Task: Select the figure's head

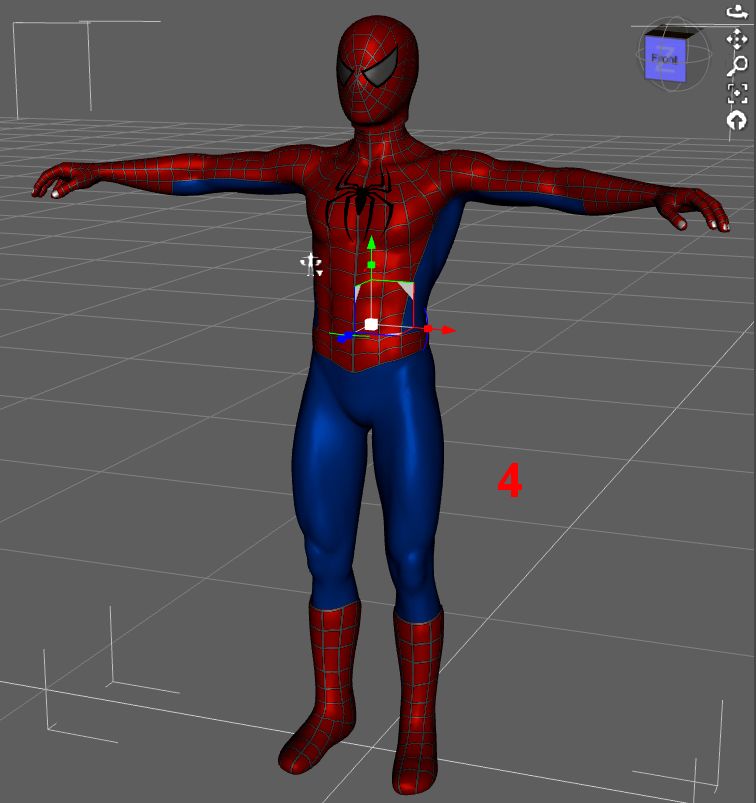Action: click(x=377, y=70)
